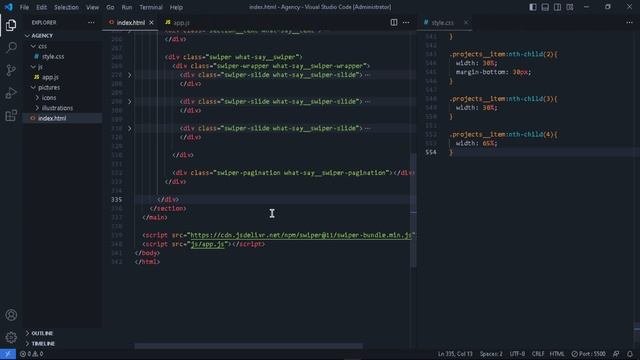
Task: Toggle primary side bar layout button
Action: tap(533, 7)
